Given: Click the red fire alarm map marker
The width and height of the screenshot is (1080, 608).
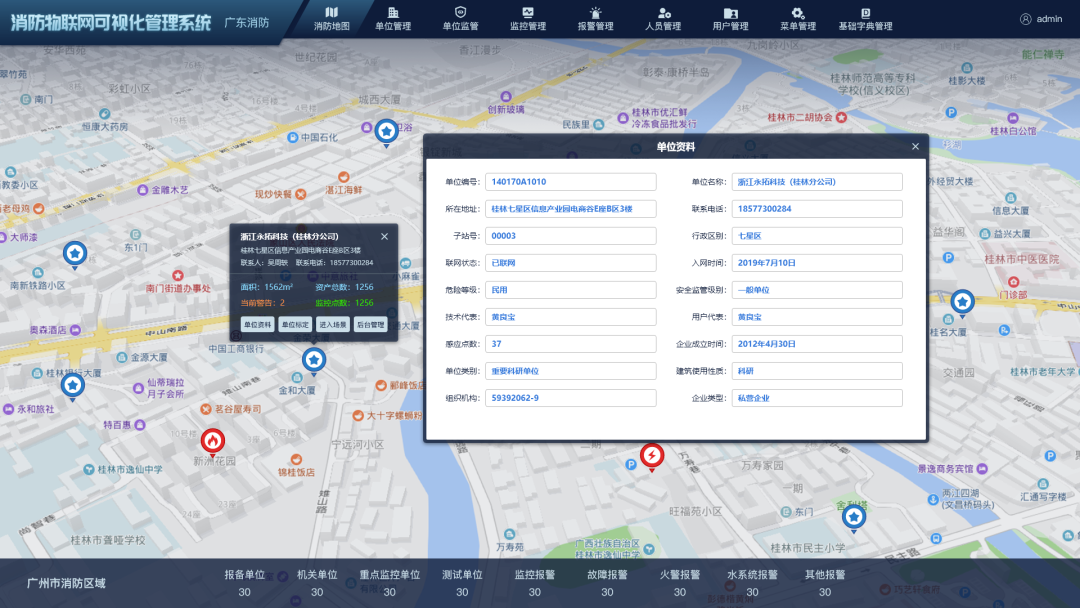Looking at the screenshot, I should tap(212, 440).
